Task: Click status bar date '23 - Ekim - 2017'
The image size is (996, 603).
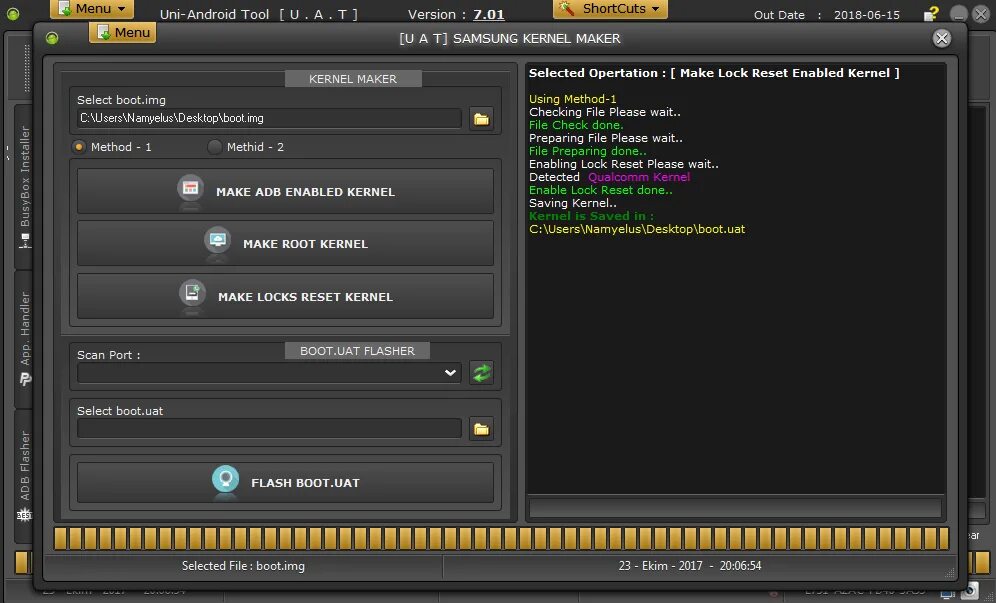Action: pos(661,566)
